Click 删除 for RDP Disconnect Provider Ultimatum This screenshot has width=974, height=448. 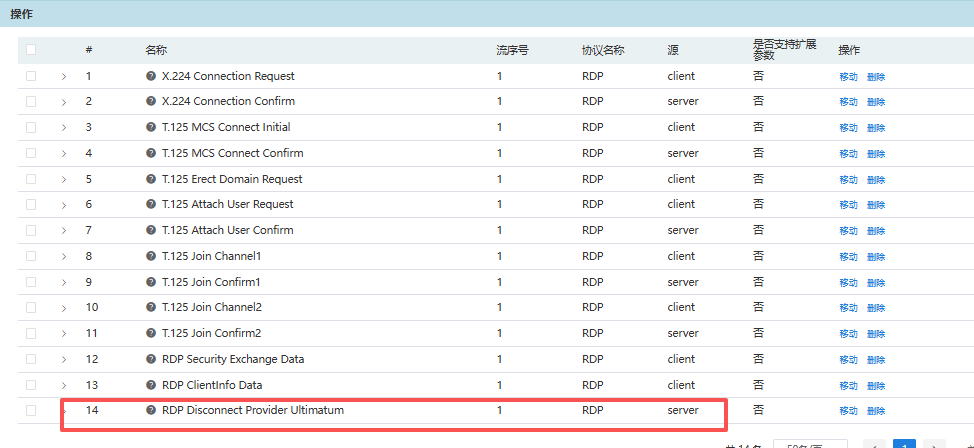876,411
